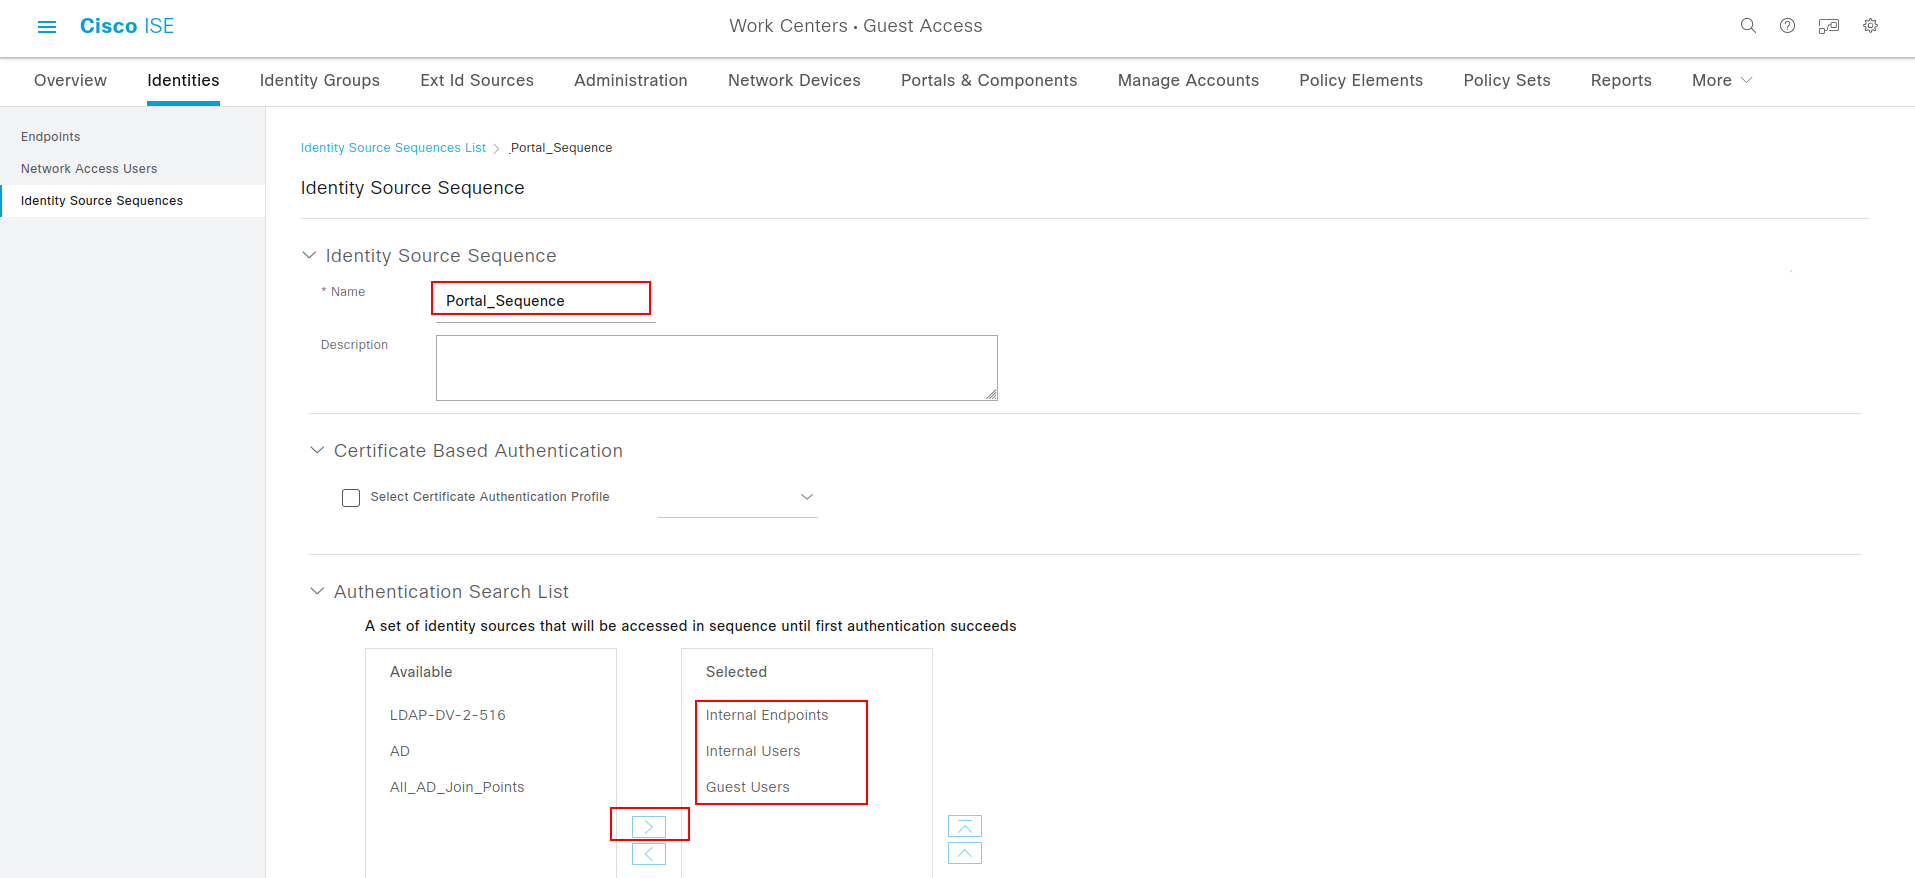
Task: Enable Select Certificate Authentication Profile checkbox
Action: [x=351, y=498]
